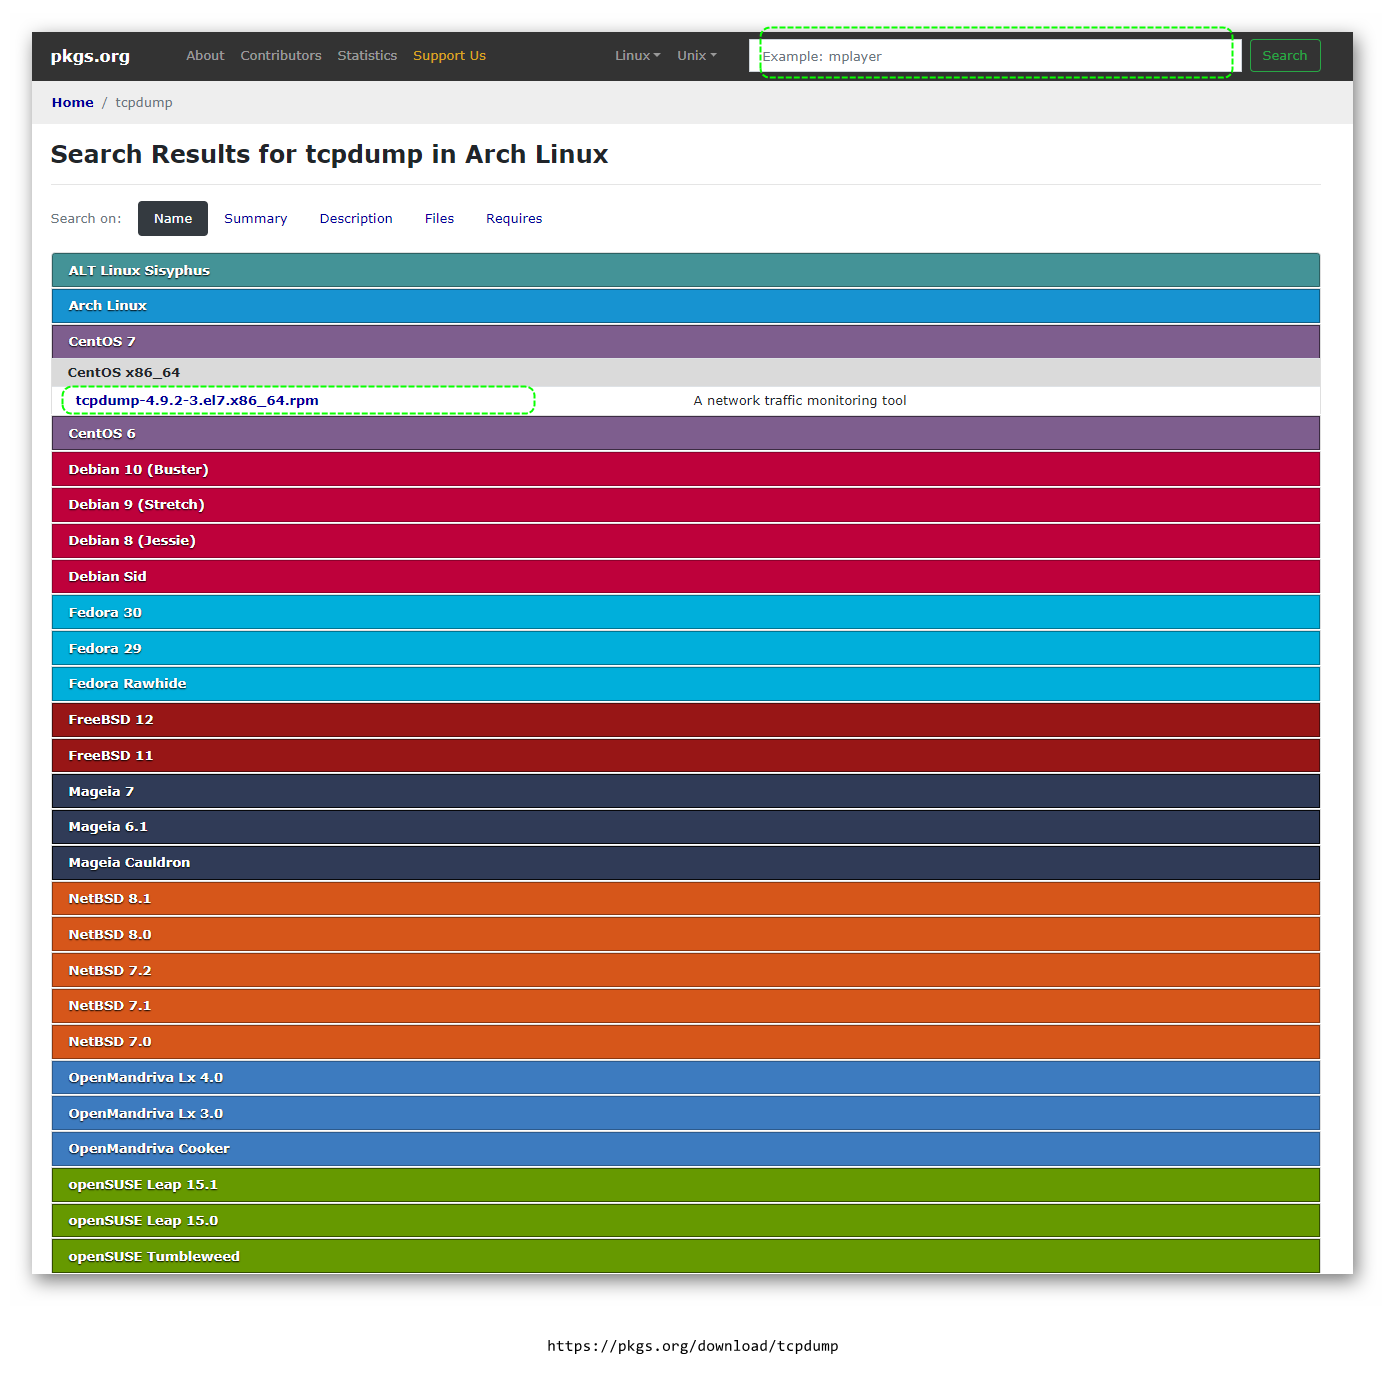Screen dimensions: 1385x1386
Task: Click the green Search button
Action: tap(1284, 56)
